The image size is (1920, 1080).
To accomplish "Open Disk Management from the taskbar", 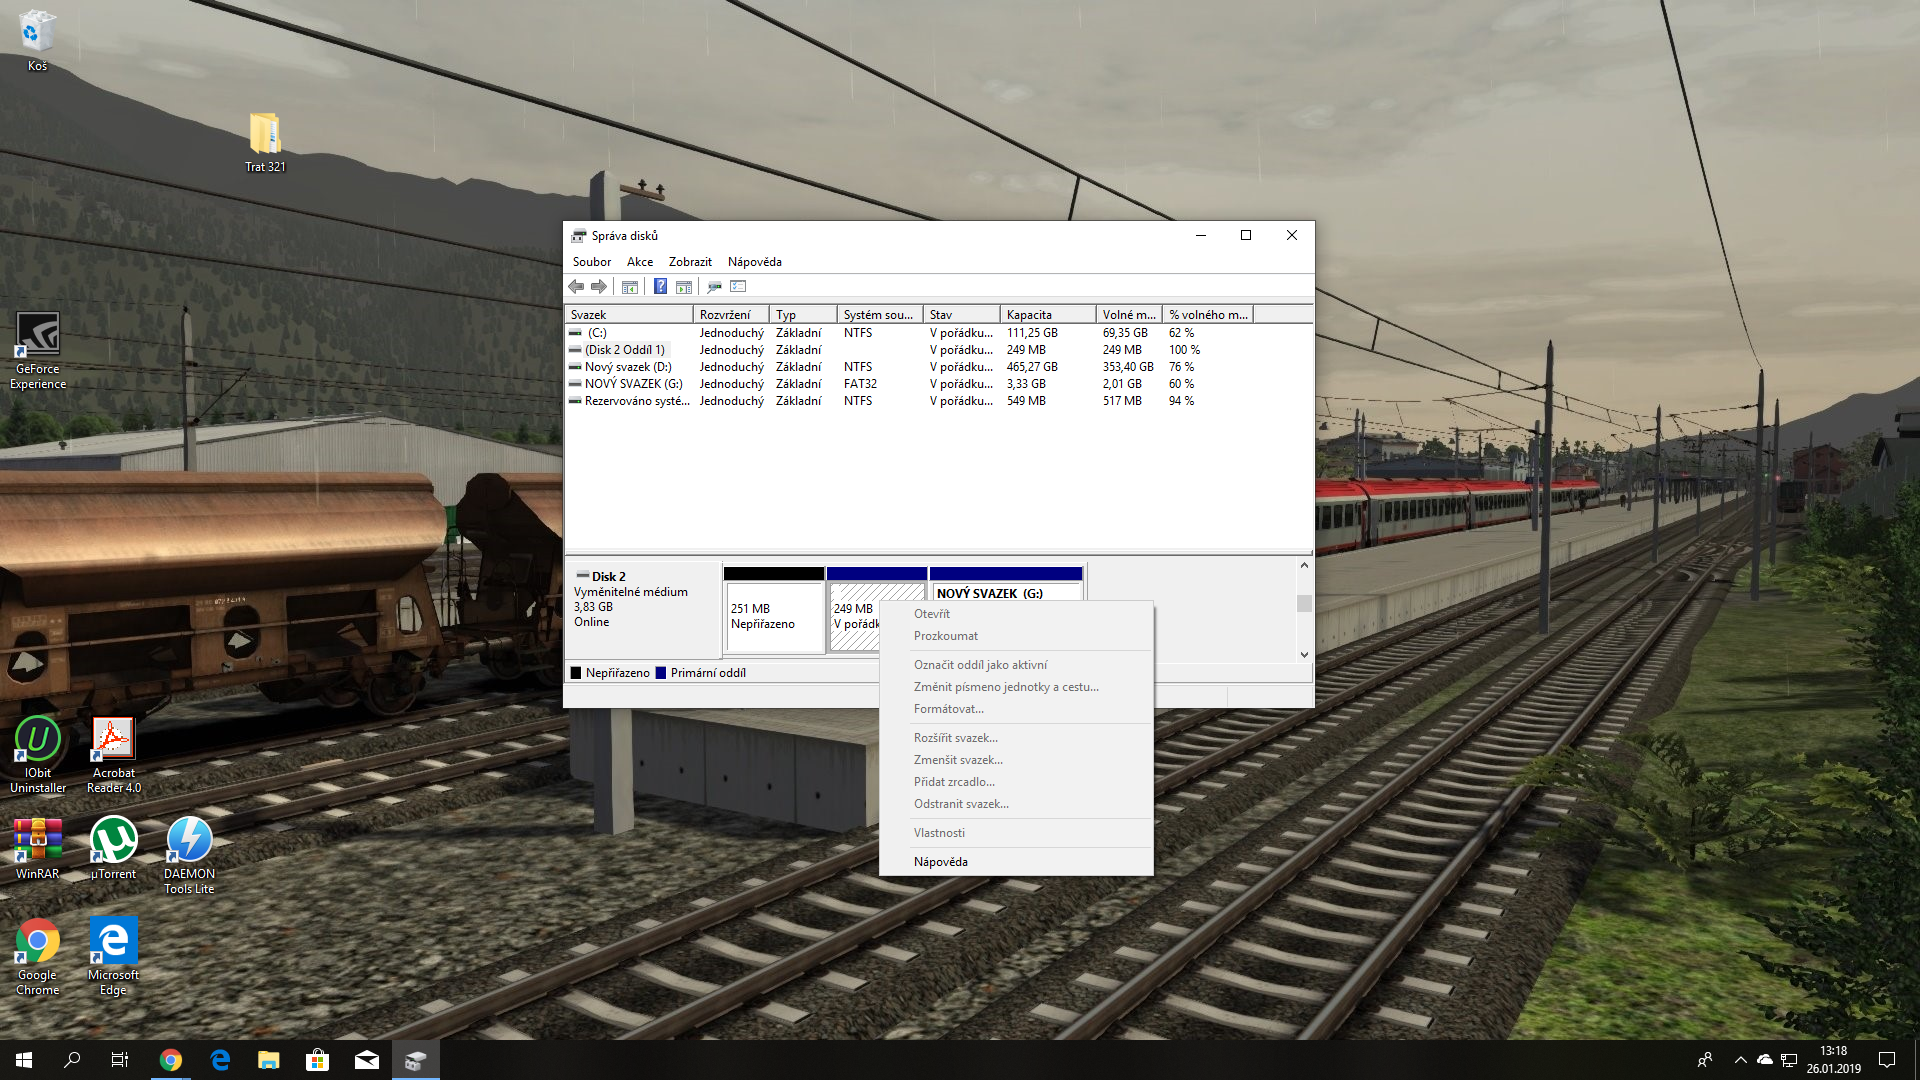I will pos(416,1060).
